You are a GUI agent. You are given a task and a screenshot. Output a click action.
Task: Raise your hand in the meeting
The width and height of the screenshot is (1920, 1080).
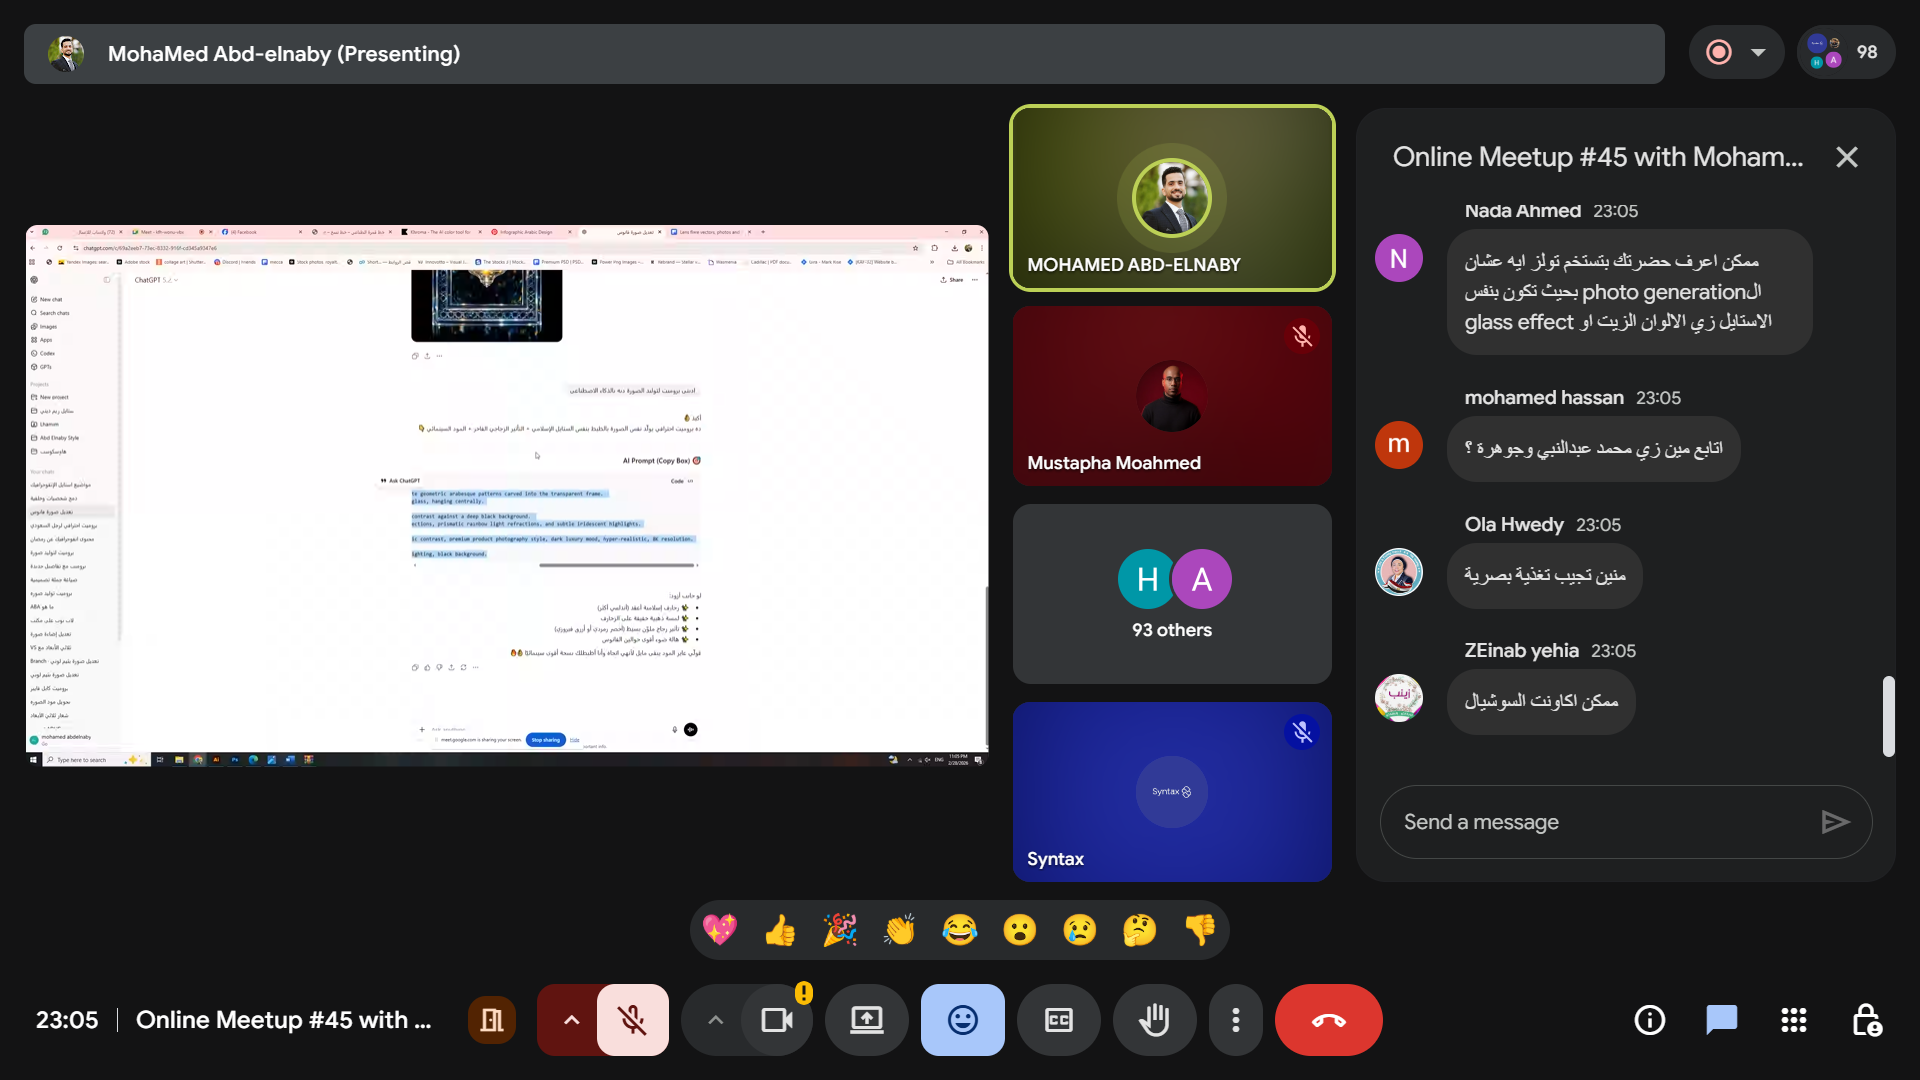pos(1154,1020)
